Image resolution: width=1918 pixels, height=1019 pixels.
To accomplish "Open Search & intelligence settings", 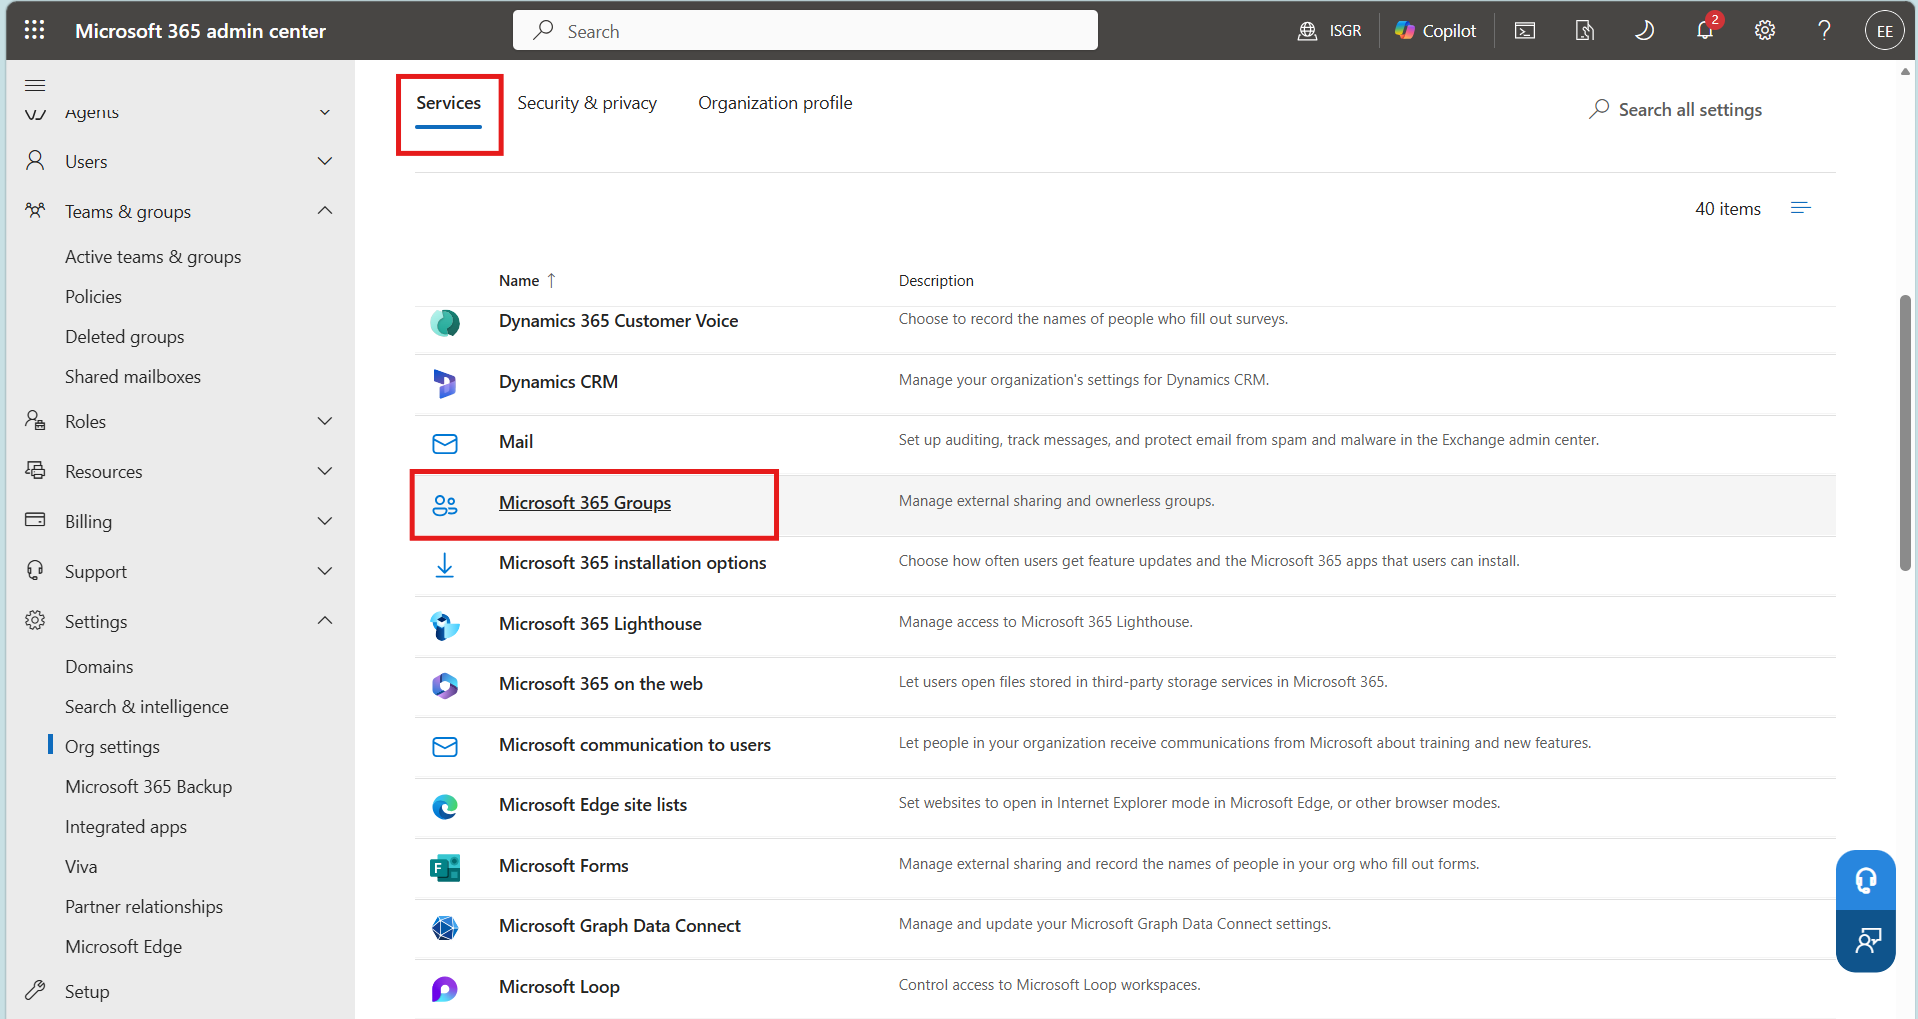I will [147, 707].
